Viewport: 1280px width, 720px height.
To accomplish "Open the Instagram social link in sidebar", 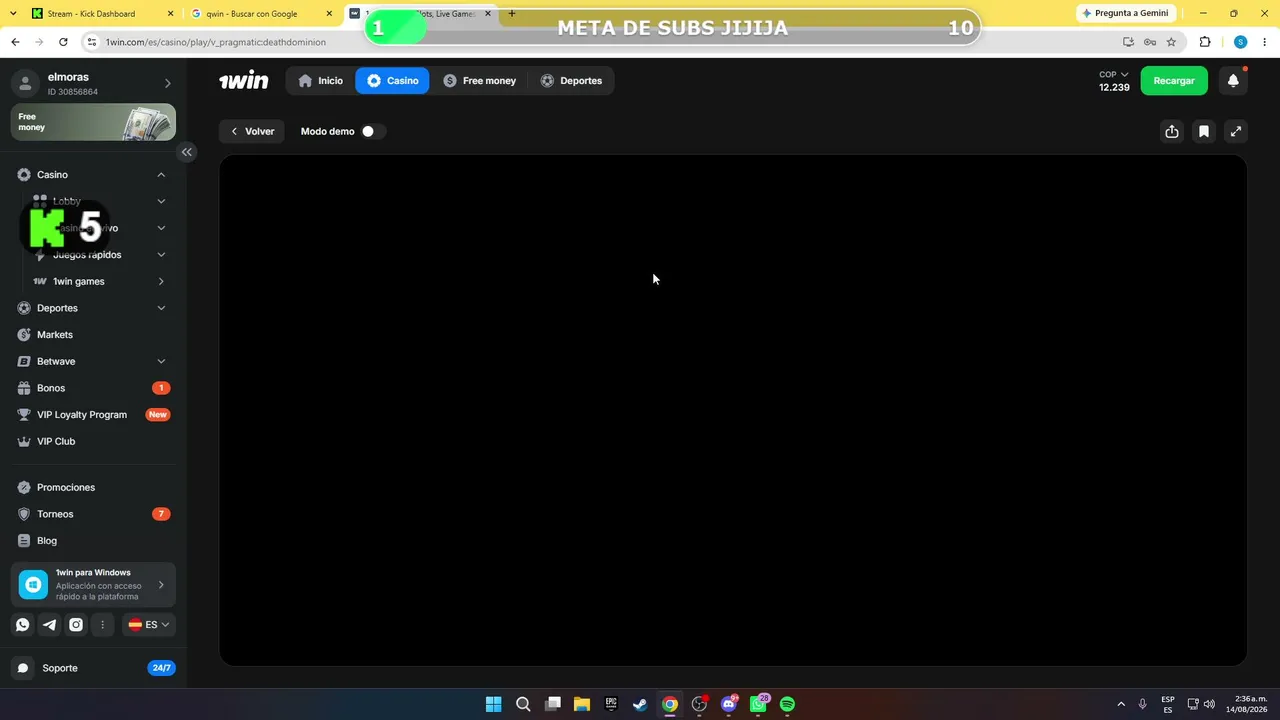I will click(76, 625).
